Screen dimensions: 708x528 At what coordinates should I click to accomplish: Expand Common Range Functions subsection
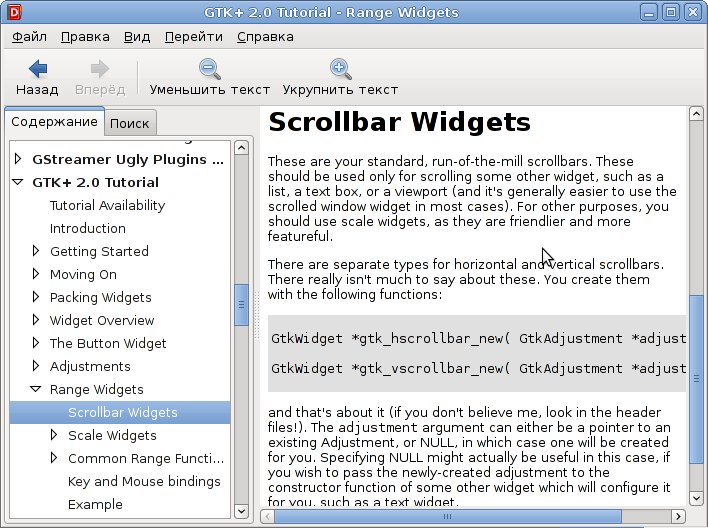coord(54,458)
